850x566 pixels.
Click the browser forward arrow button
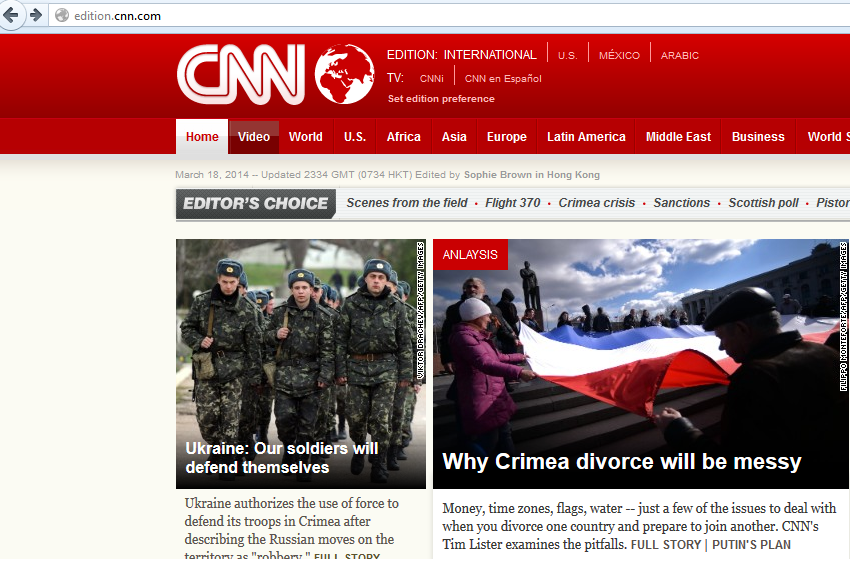[36, 15]
